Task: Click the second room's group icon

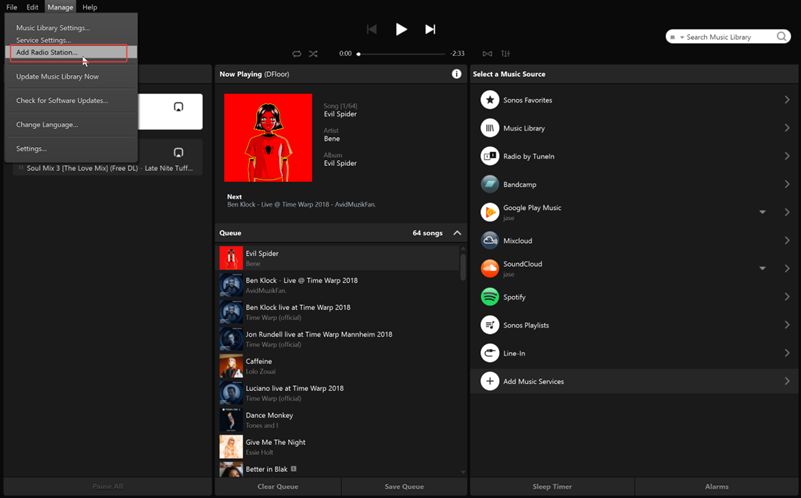Action: (x=178, y=152)
